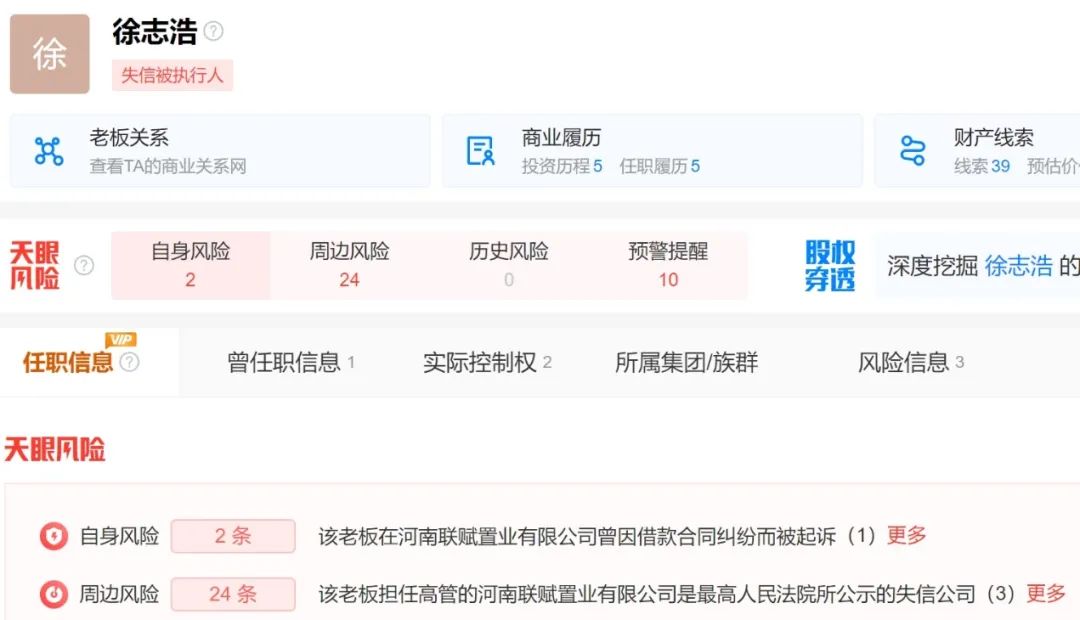1080x620 pixels.
Task: Select the 历史风险 0 risk tab
Action: (508, 265)
